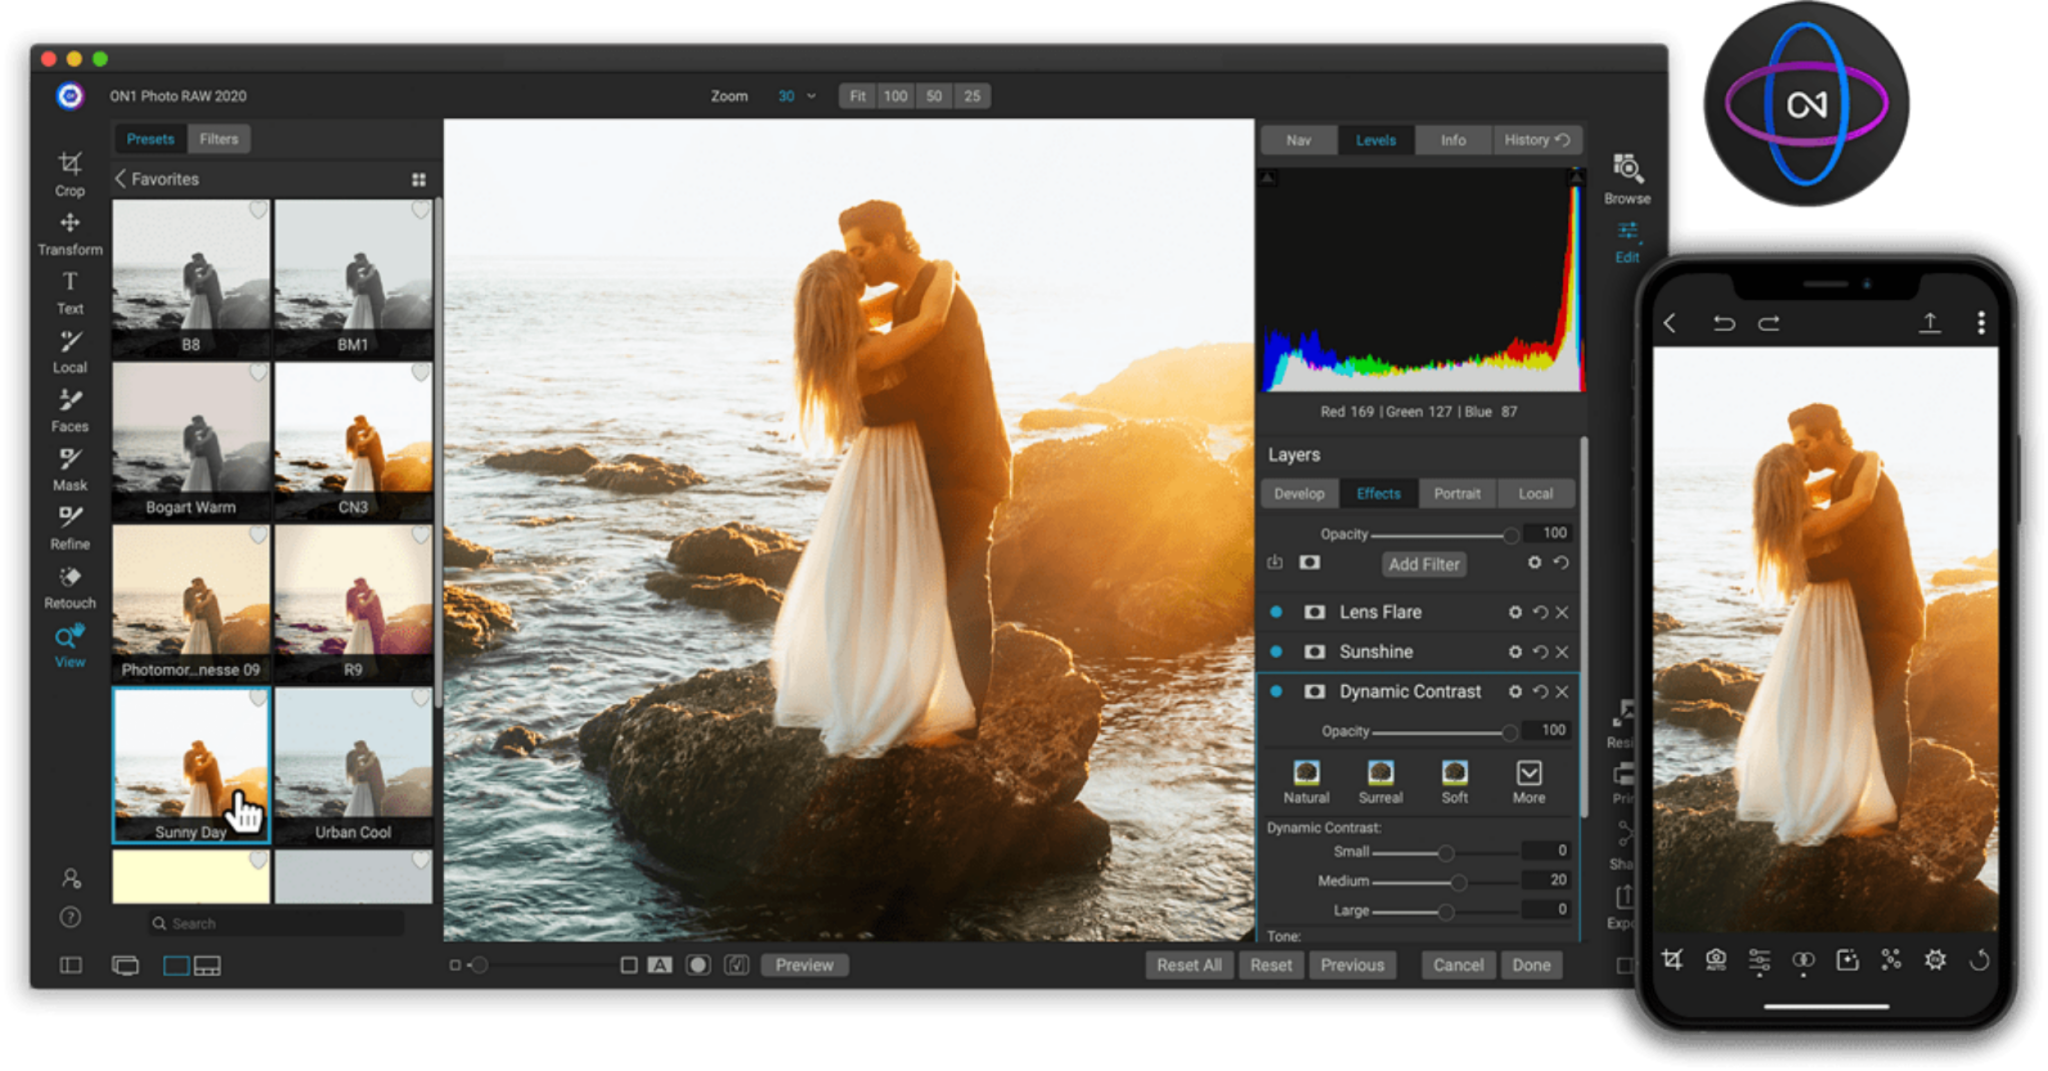Open the Sunshine filter mask options
2048x1071 pixels.
point(1315,652)
